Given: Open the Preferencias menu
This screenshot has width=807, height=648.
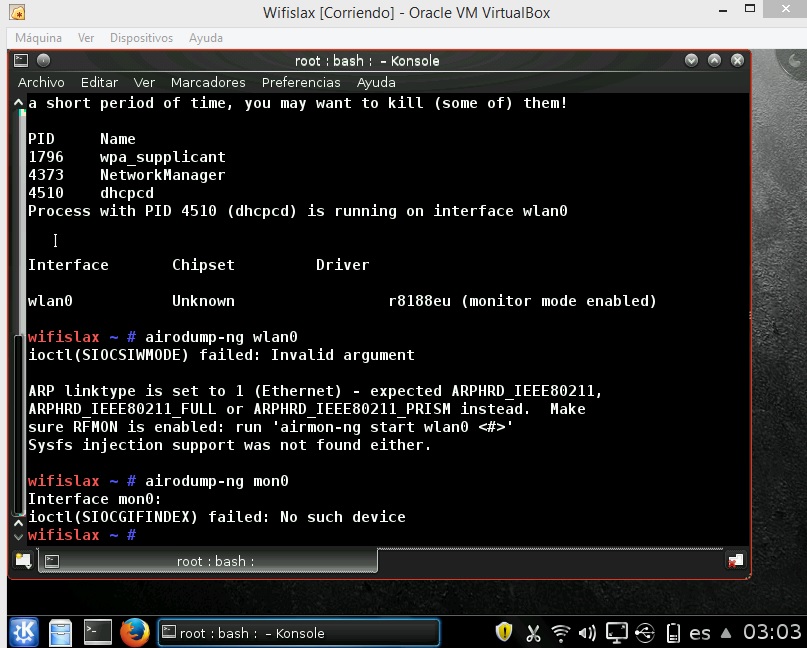Looking at the screenshot, I should point(301,82).
